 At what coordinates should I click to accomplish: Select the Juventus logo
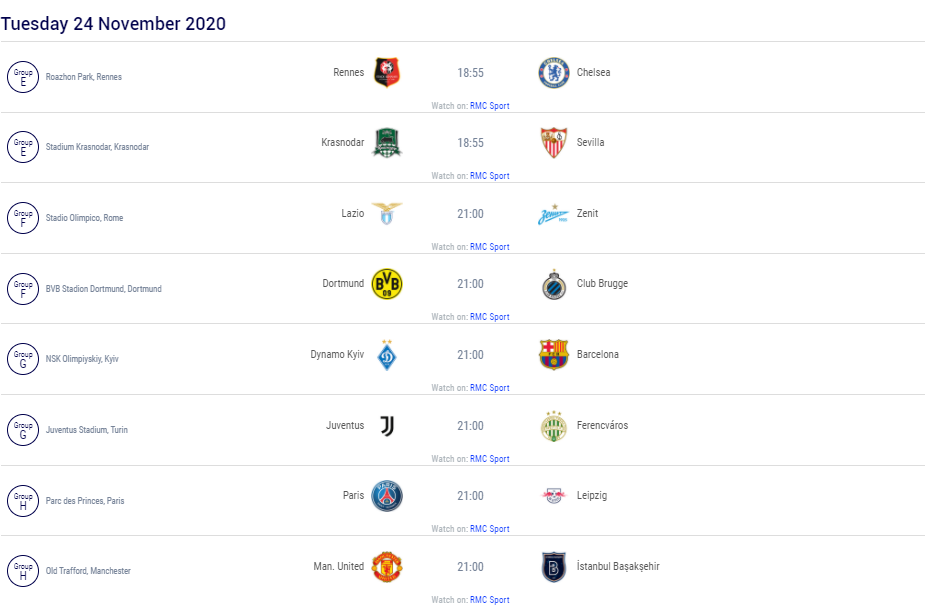click(387, 425)
